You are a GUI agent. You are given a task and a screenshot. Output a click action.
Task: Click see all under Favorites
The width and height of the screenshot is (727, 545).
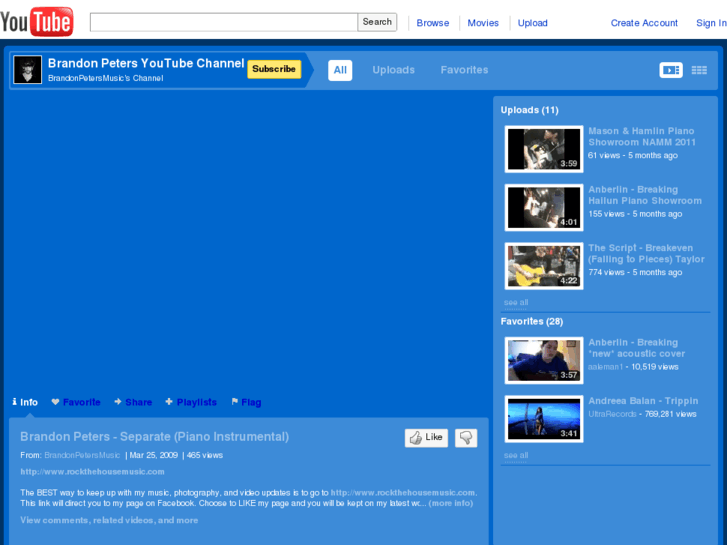pyautogui.click(x=516, y=455)
